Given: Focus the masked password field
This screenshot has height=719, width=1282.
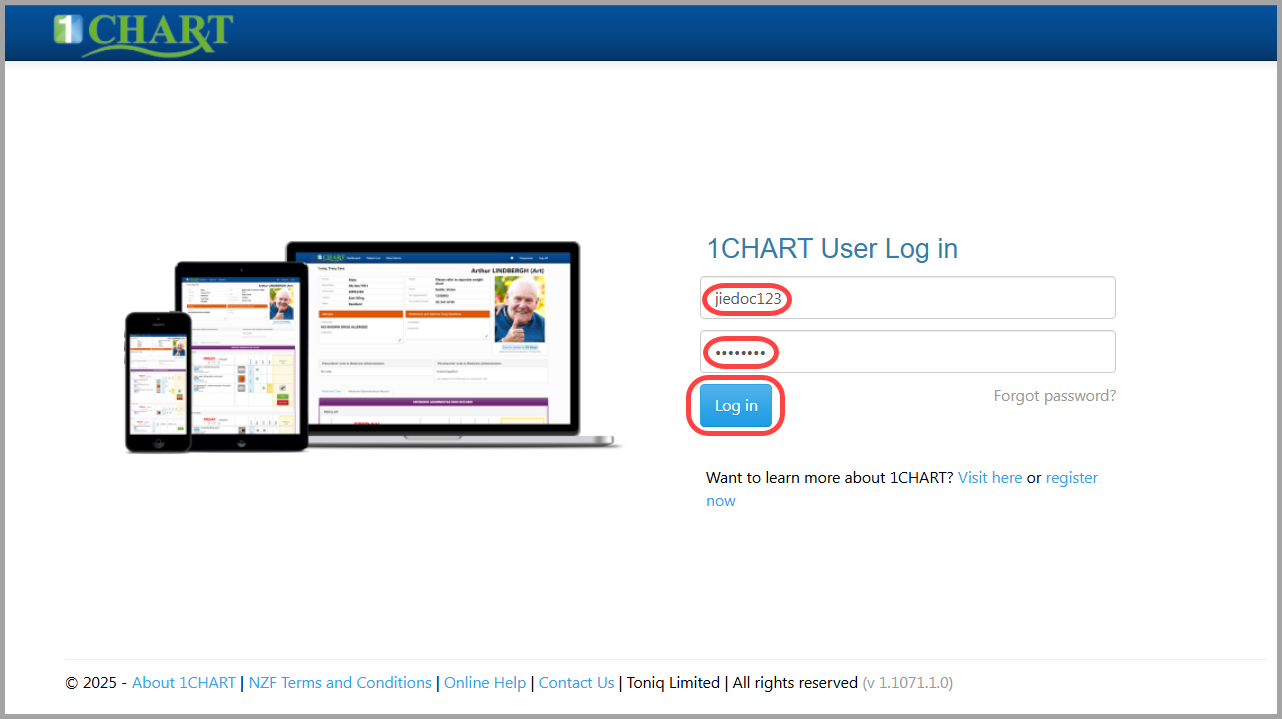Looking at the screenshot, I should (x=907, y=352).
